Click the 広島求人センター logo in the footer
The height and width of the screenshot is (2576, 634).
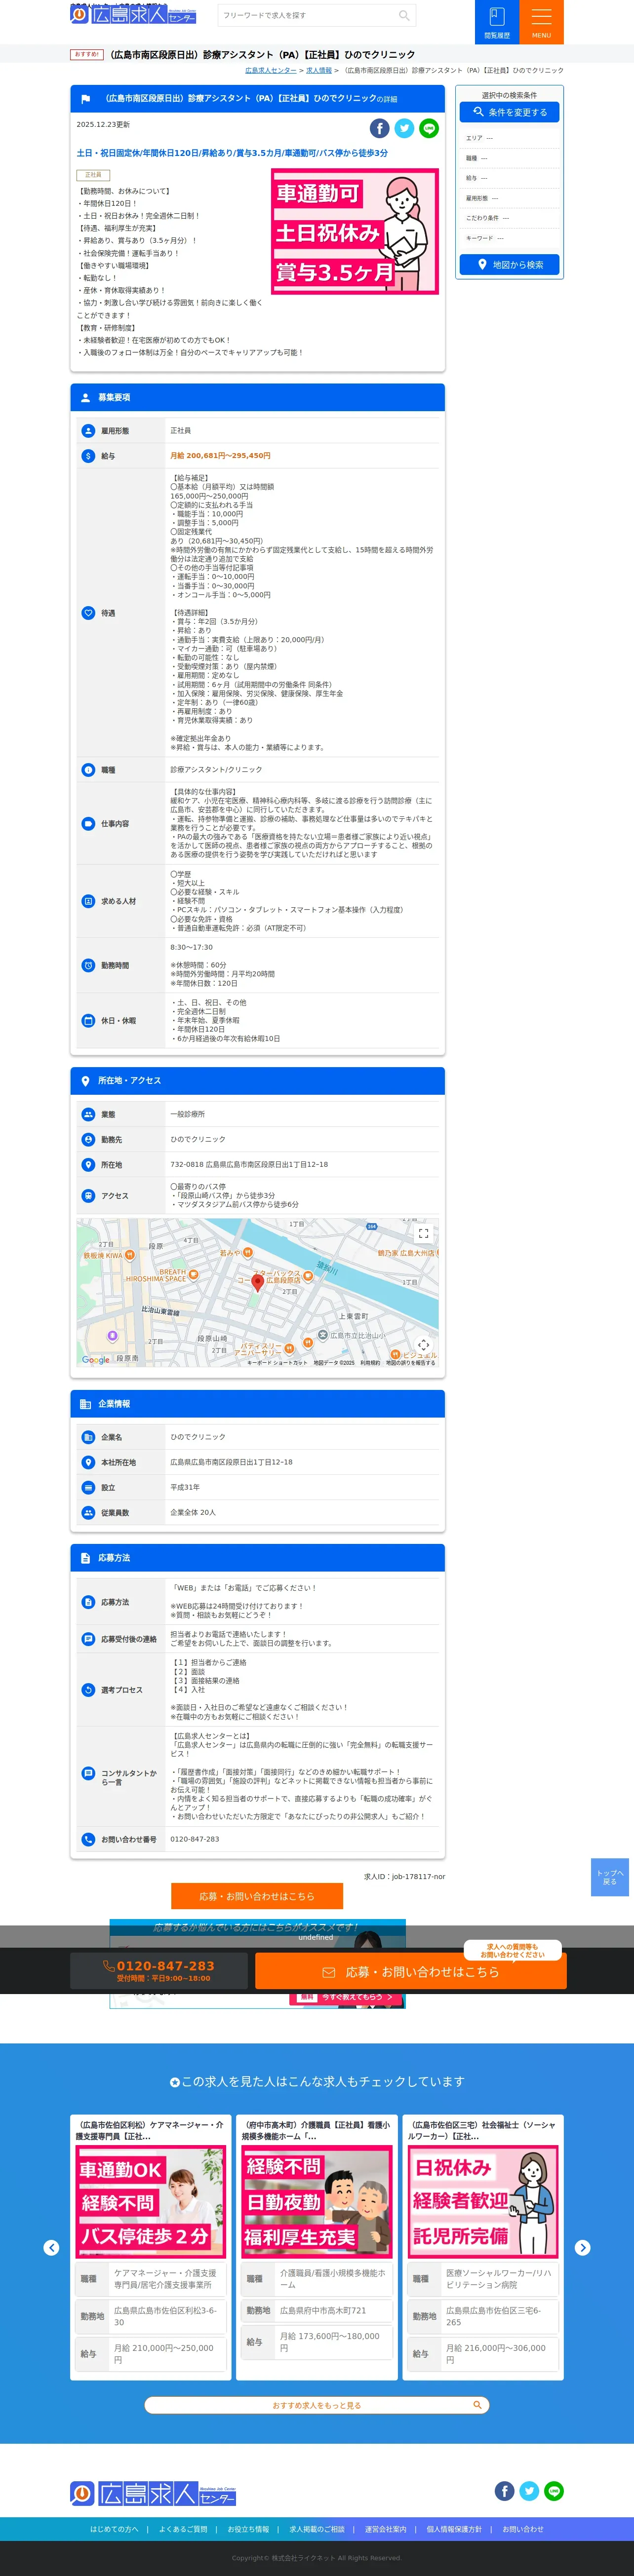point(153,2493)
